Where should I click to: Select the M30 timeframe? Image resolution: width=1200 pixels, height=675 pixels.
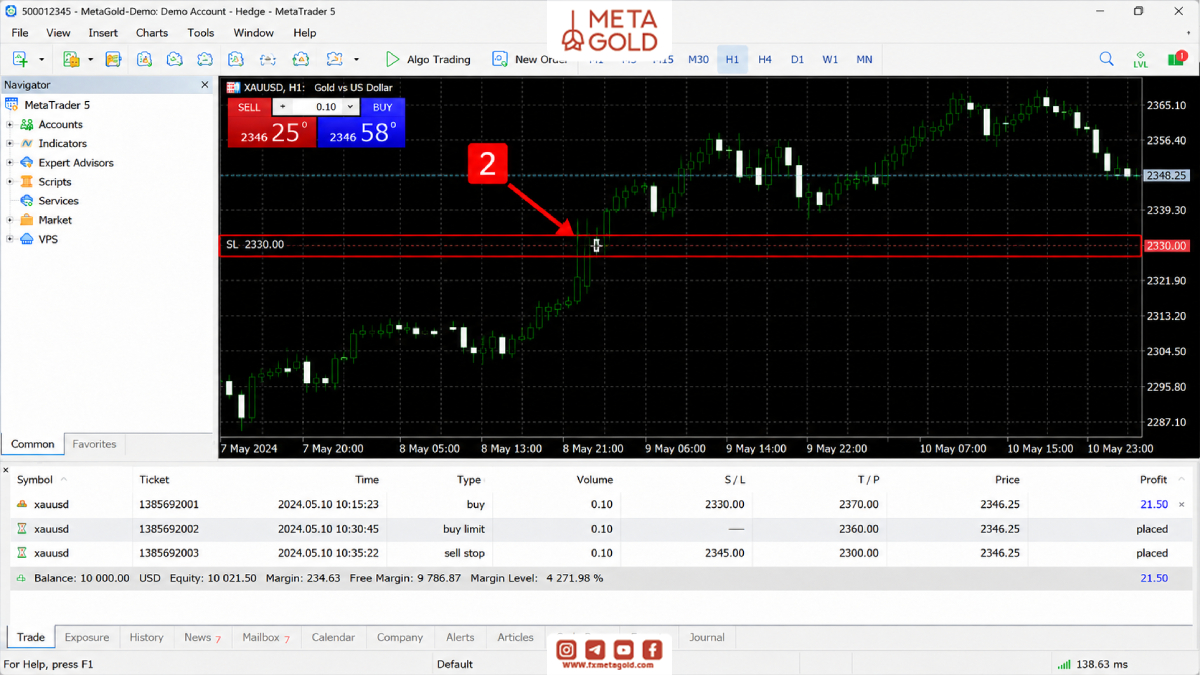click(698, 59)
